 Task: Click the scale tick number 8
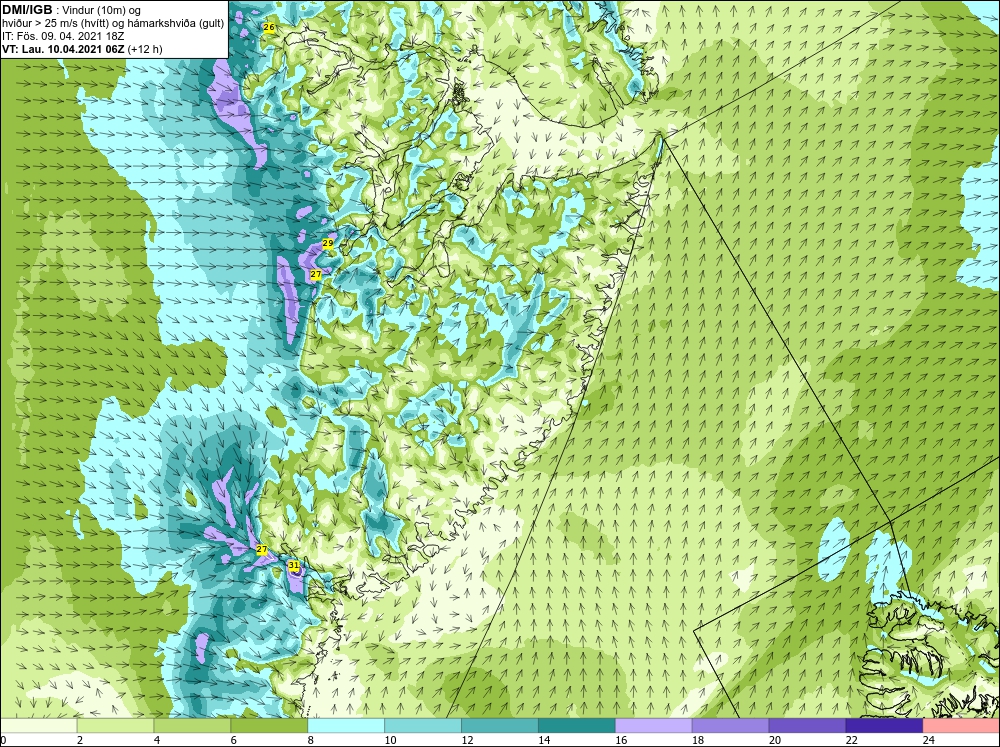pos(311,740)
